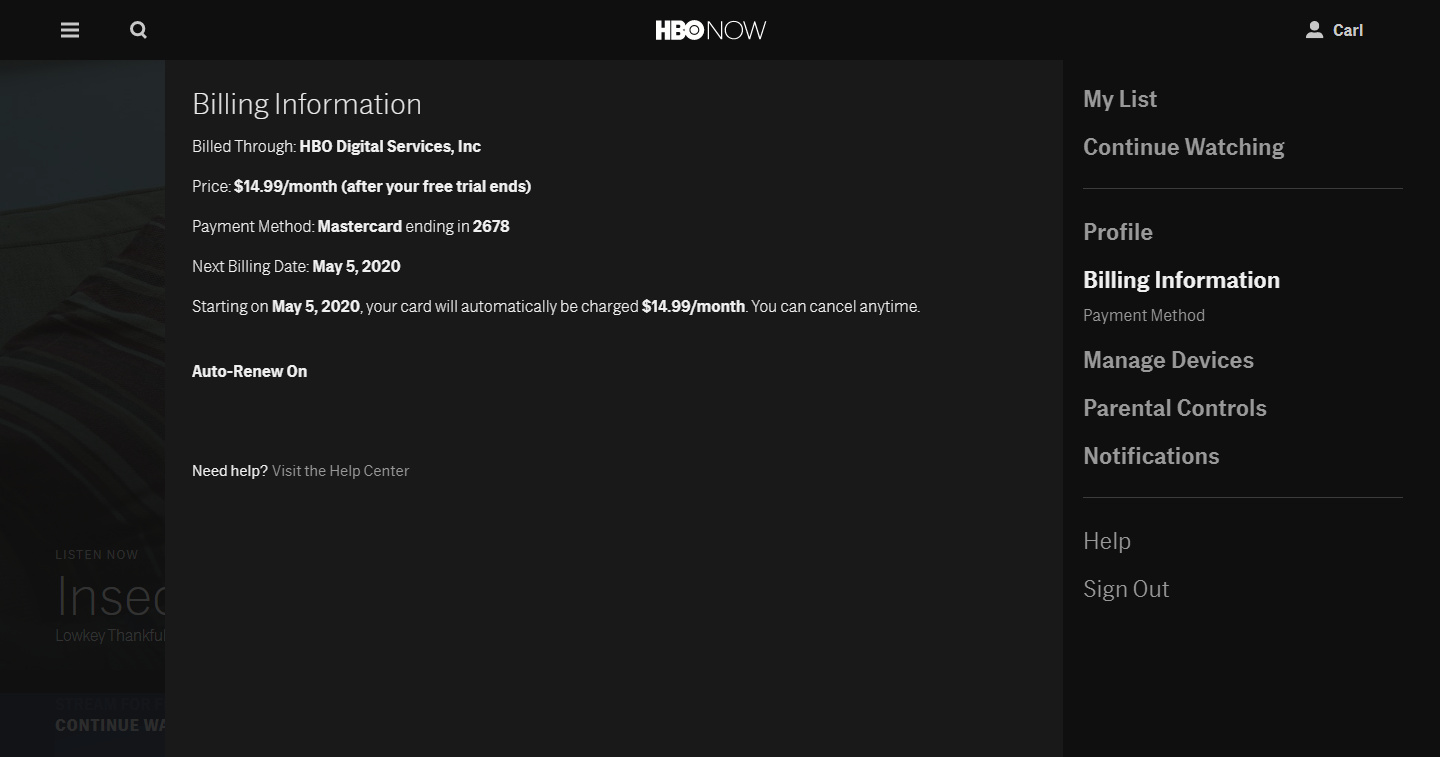1440x757 pixels.
Task: Go home via the HBO NOW logo
Action: [x=711, y=30]
